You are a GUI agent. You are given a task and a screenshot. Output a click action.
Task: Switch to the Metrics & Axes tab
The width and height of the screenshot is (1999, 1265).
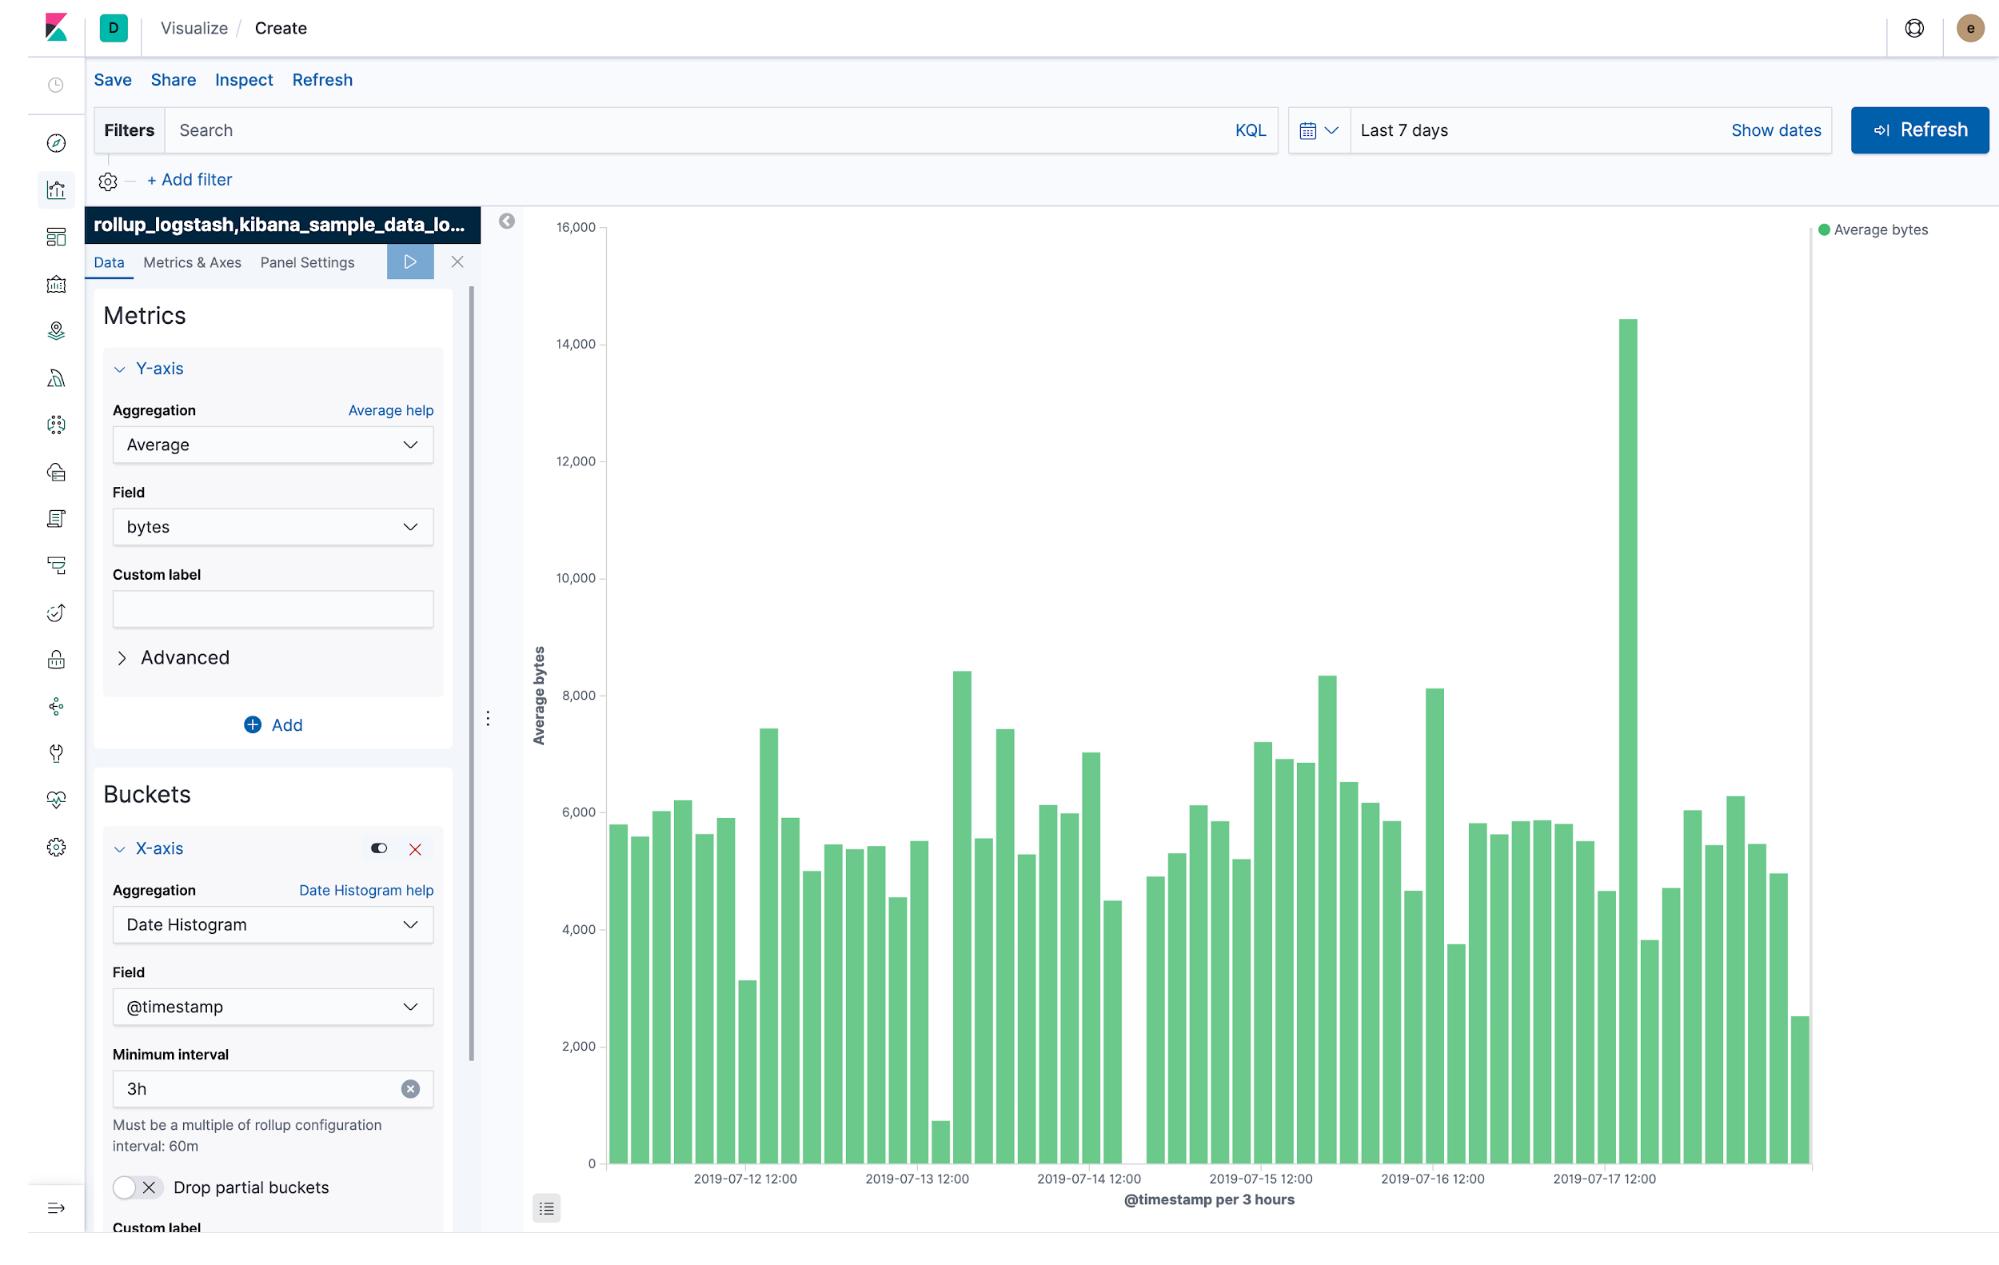point(192,262)
